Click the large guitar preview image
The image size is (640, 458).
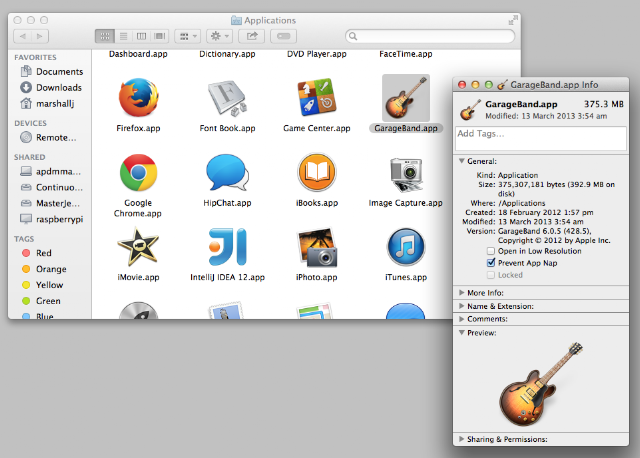click(541, 384)
